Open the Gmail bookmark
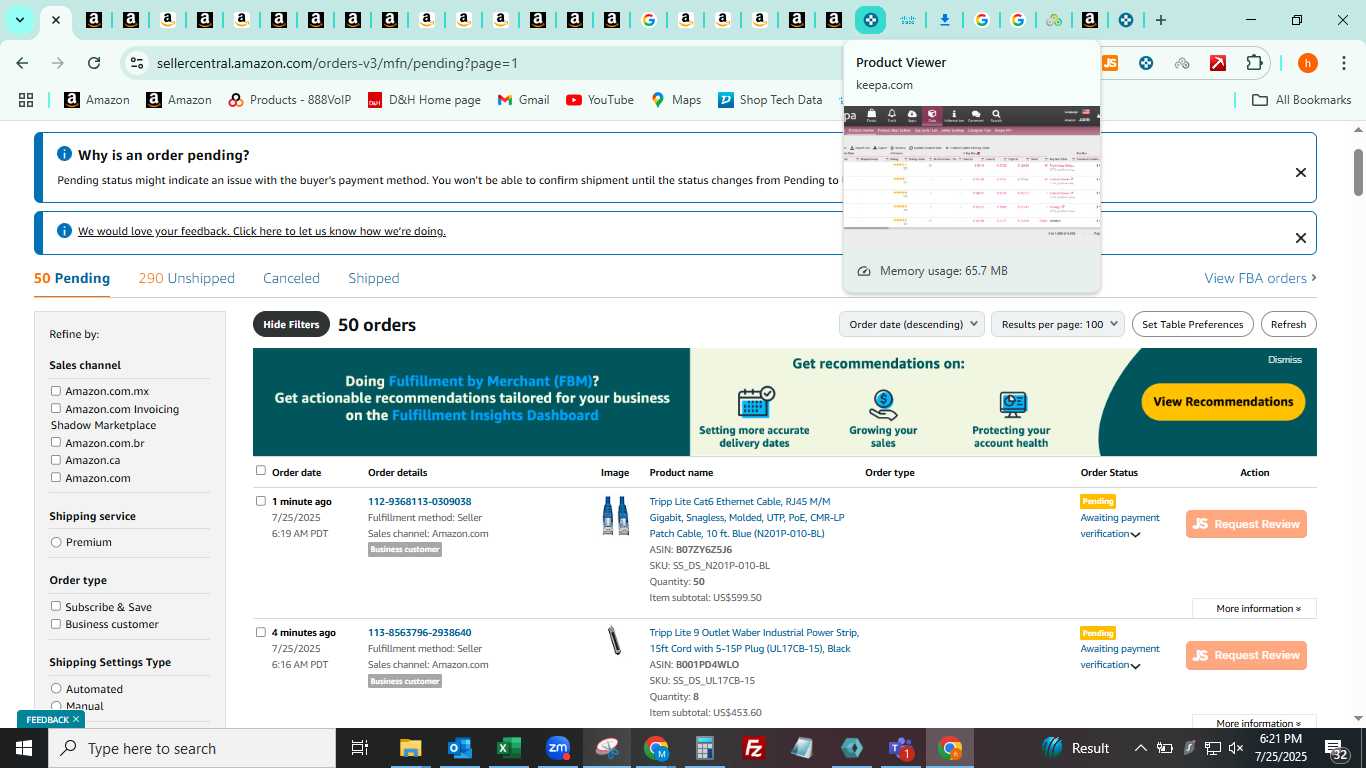The height and width of the screenshot is (768, 1366). (523, 100)
